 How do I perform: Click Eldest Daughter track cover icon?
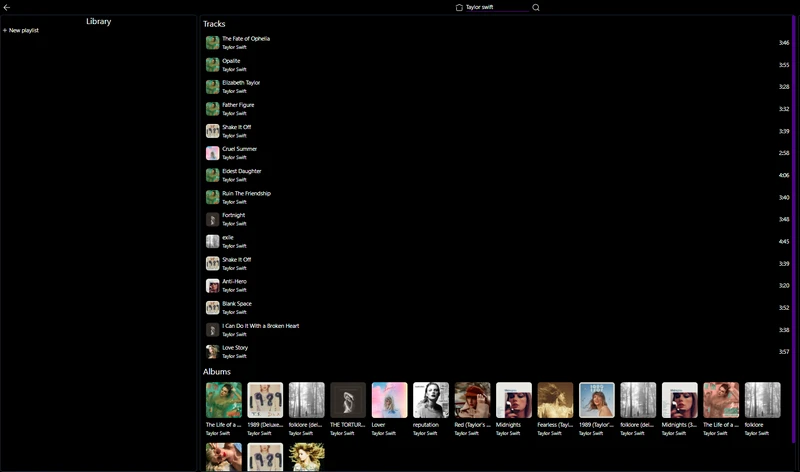pyautogui.click(x=212, y=175)
